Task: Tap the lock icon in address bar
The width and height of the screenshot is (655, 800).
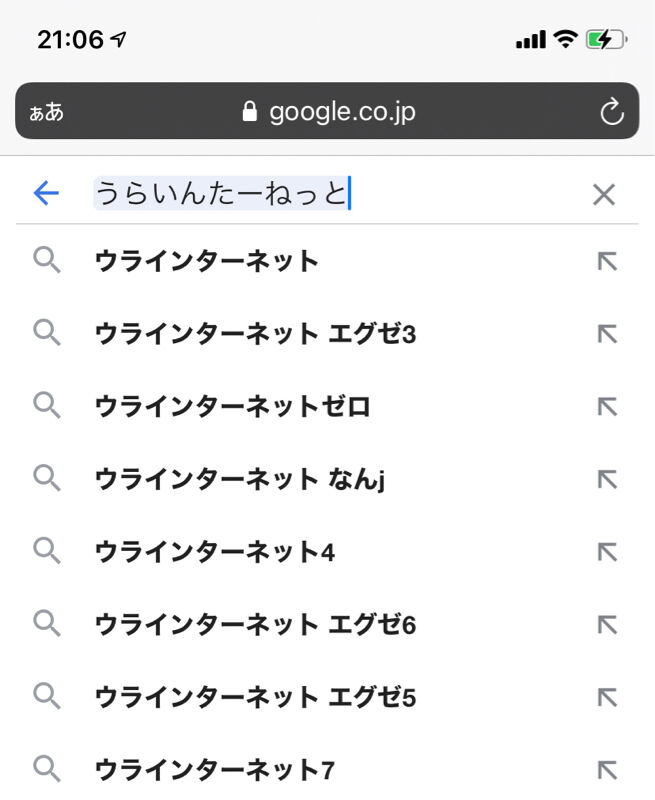Action: 249,111
